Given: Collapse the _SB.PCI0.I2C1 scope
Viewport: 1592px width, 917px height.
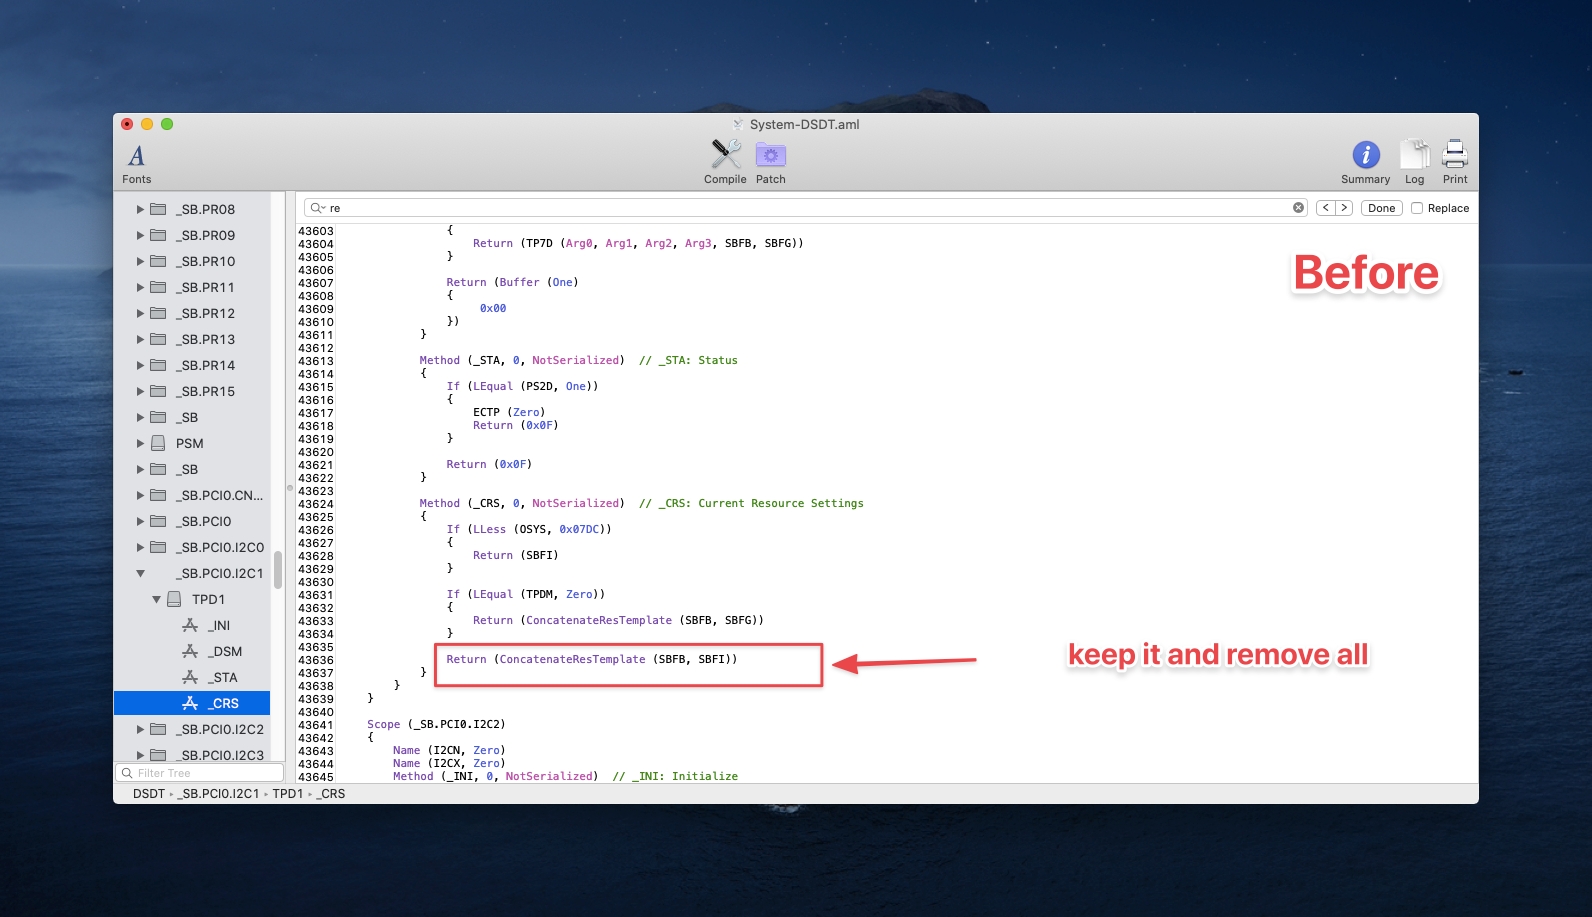Looking at the screenshot, I should [141, 574].
